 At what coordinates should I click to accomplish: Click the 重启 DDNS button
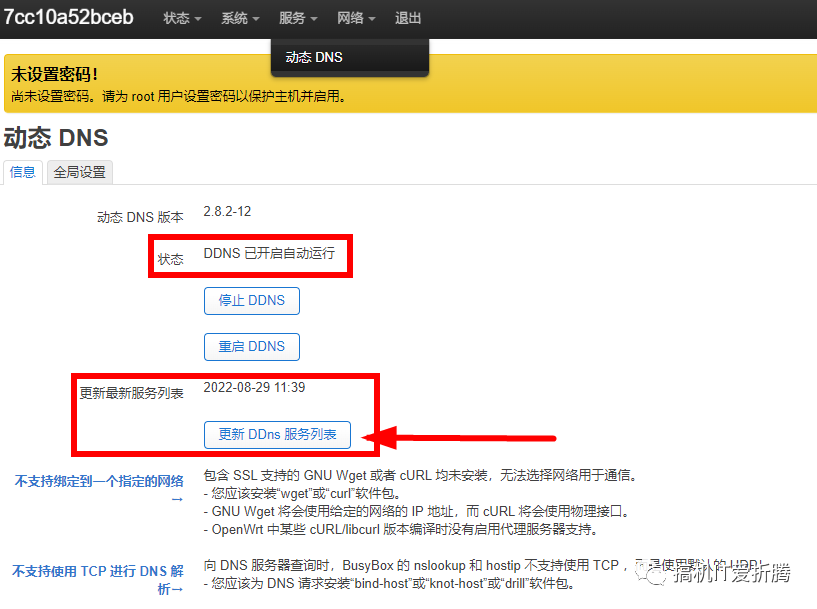(251, 346)
